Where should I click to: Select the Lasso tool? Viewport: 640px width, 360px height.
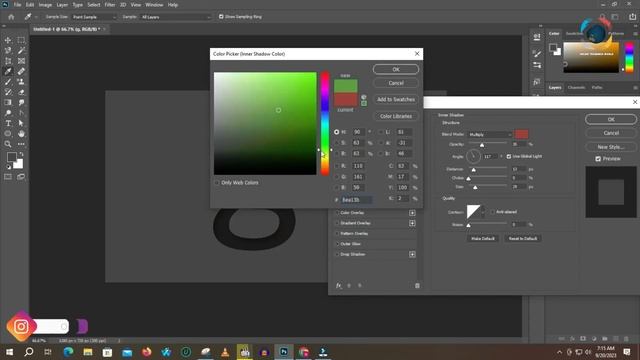point(8,50)
